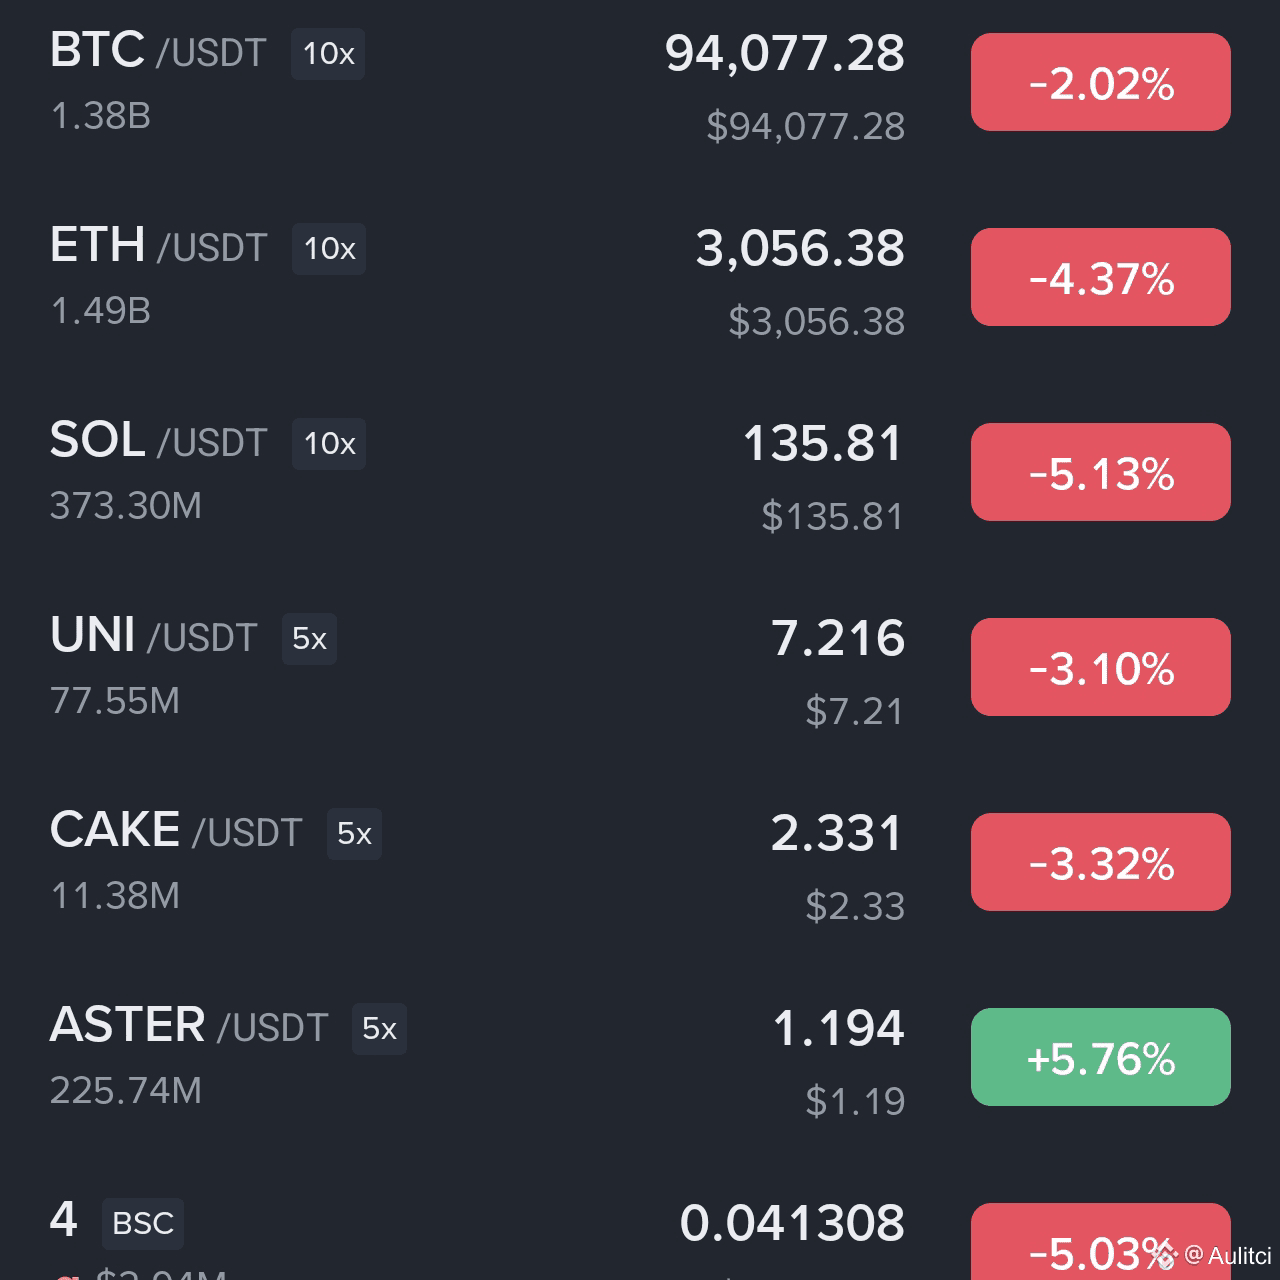1280x1280 pixels.
Task: Click the BSC chain tag
Action: point(143,1224)
